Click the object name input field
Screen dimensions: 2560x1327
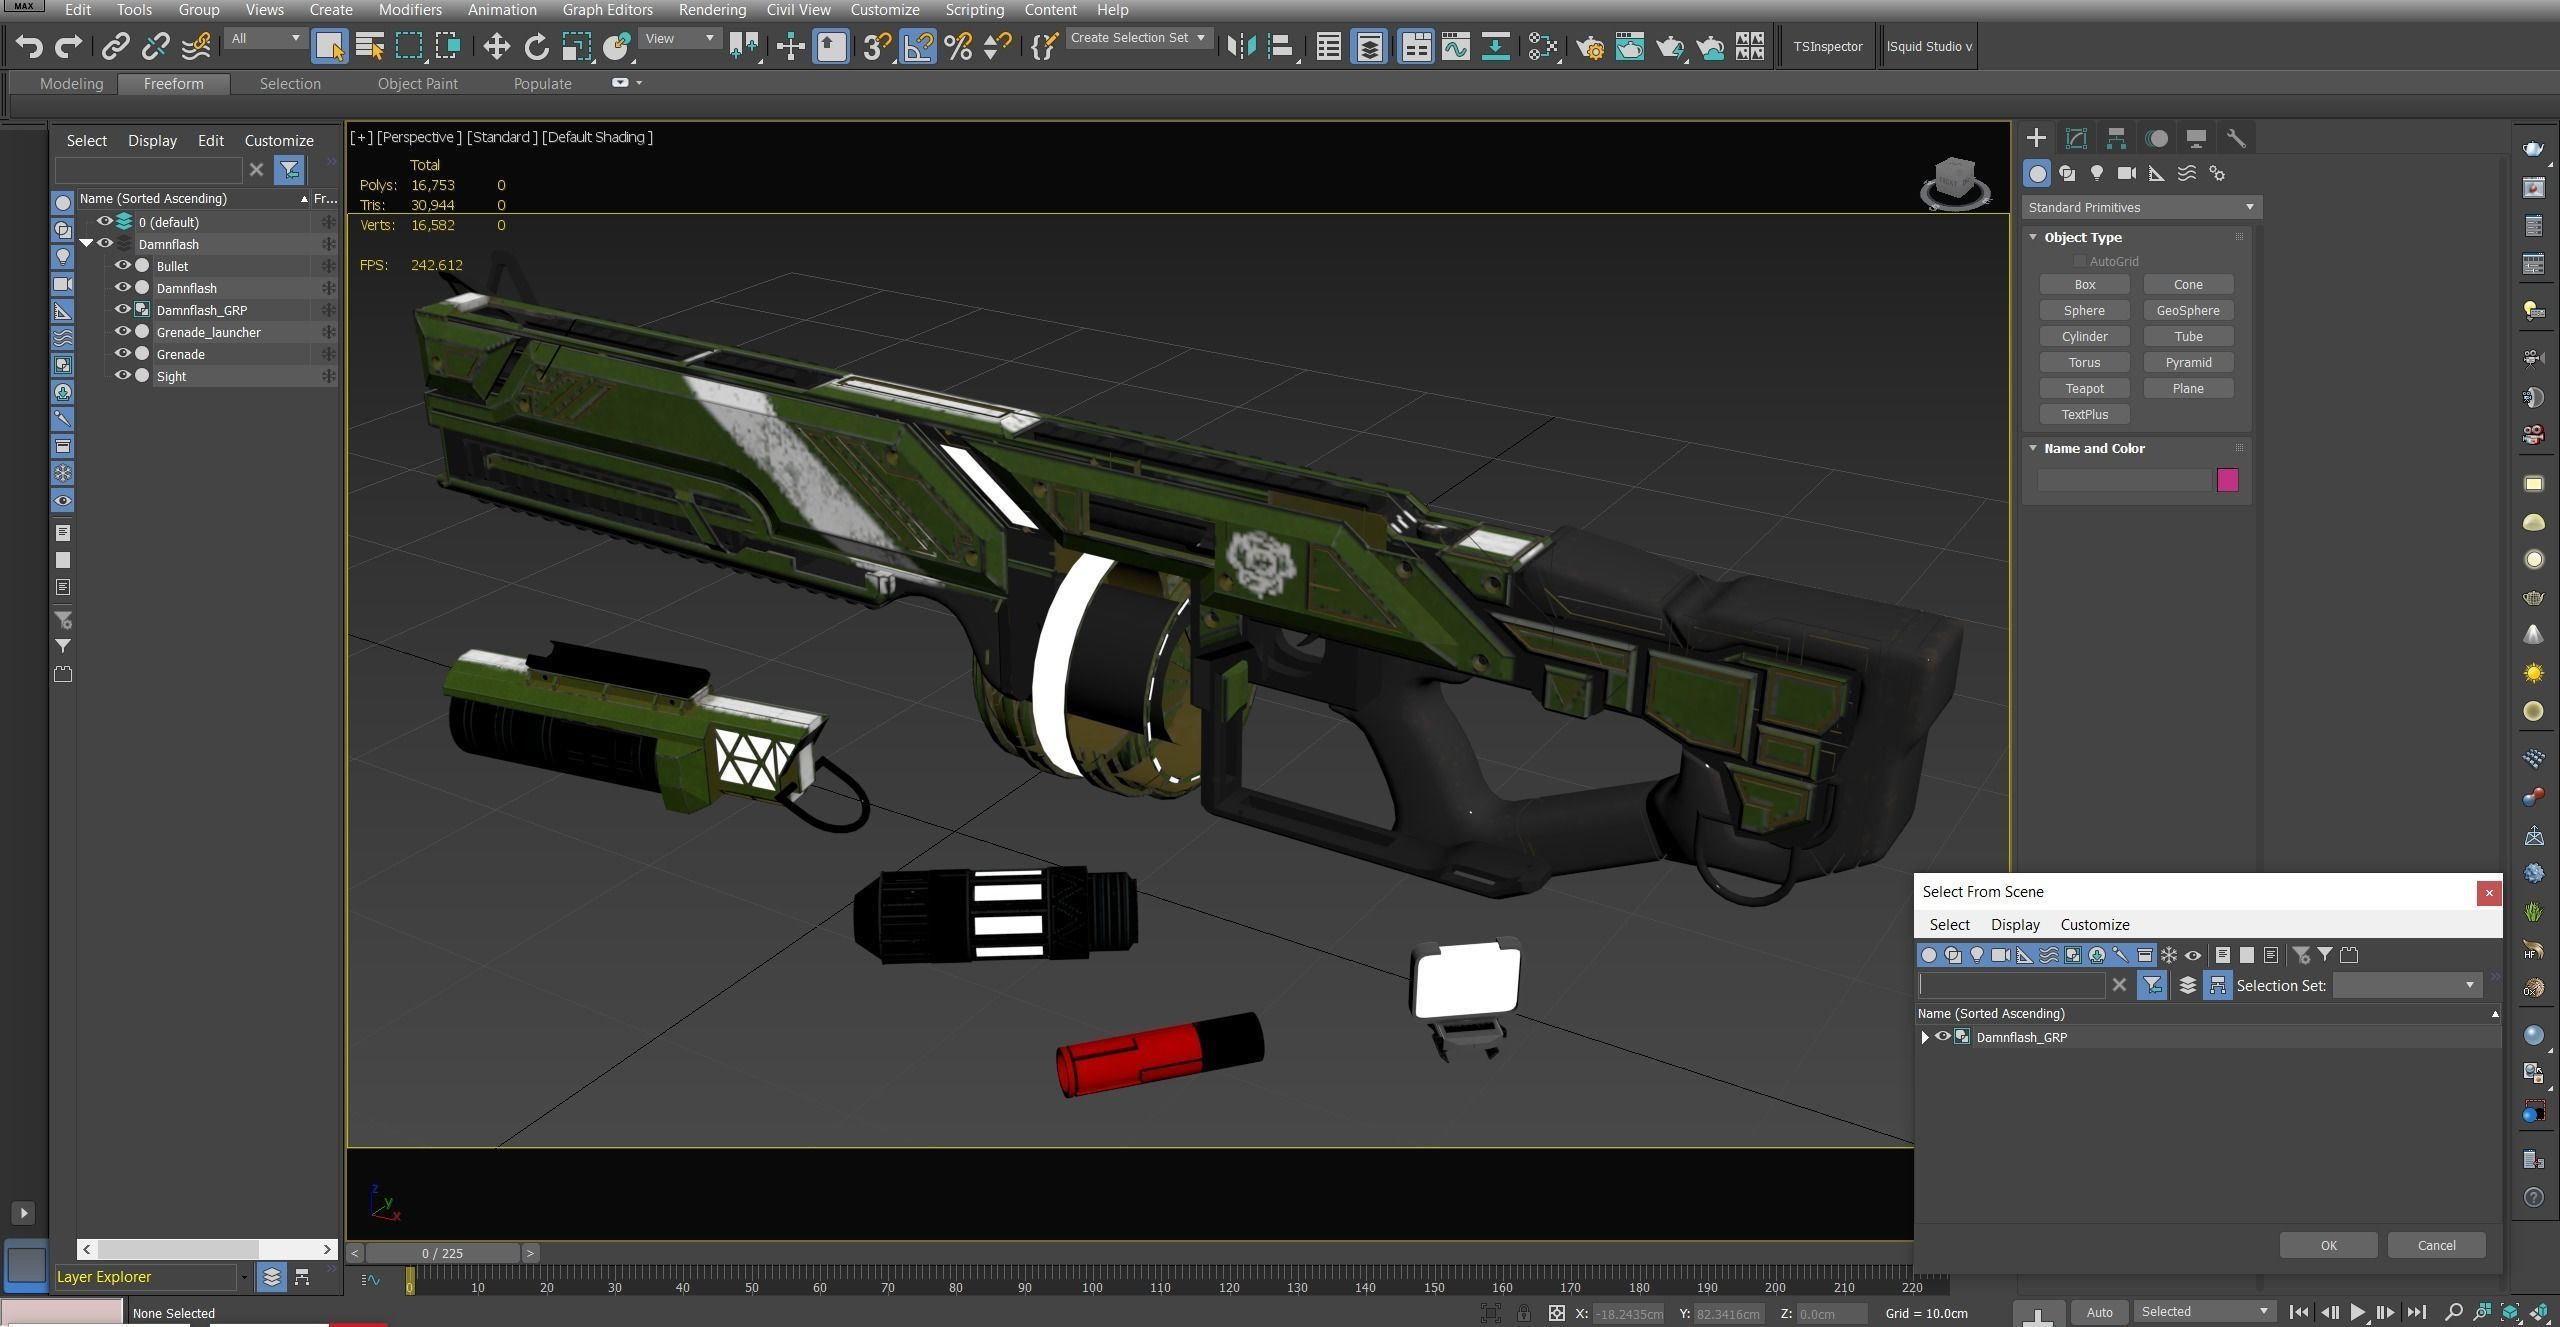click(x=2125, y=480)
